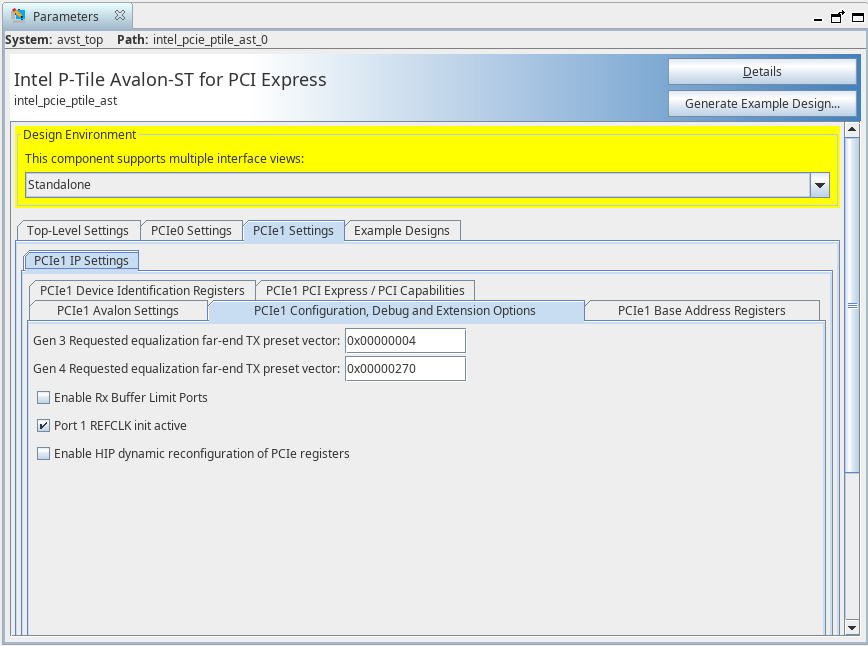Select the PCIe1 IP Settings subtab
868x646 pixels.
pos(81,261)
